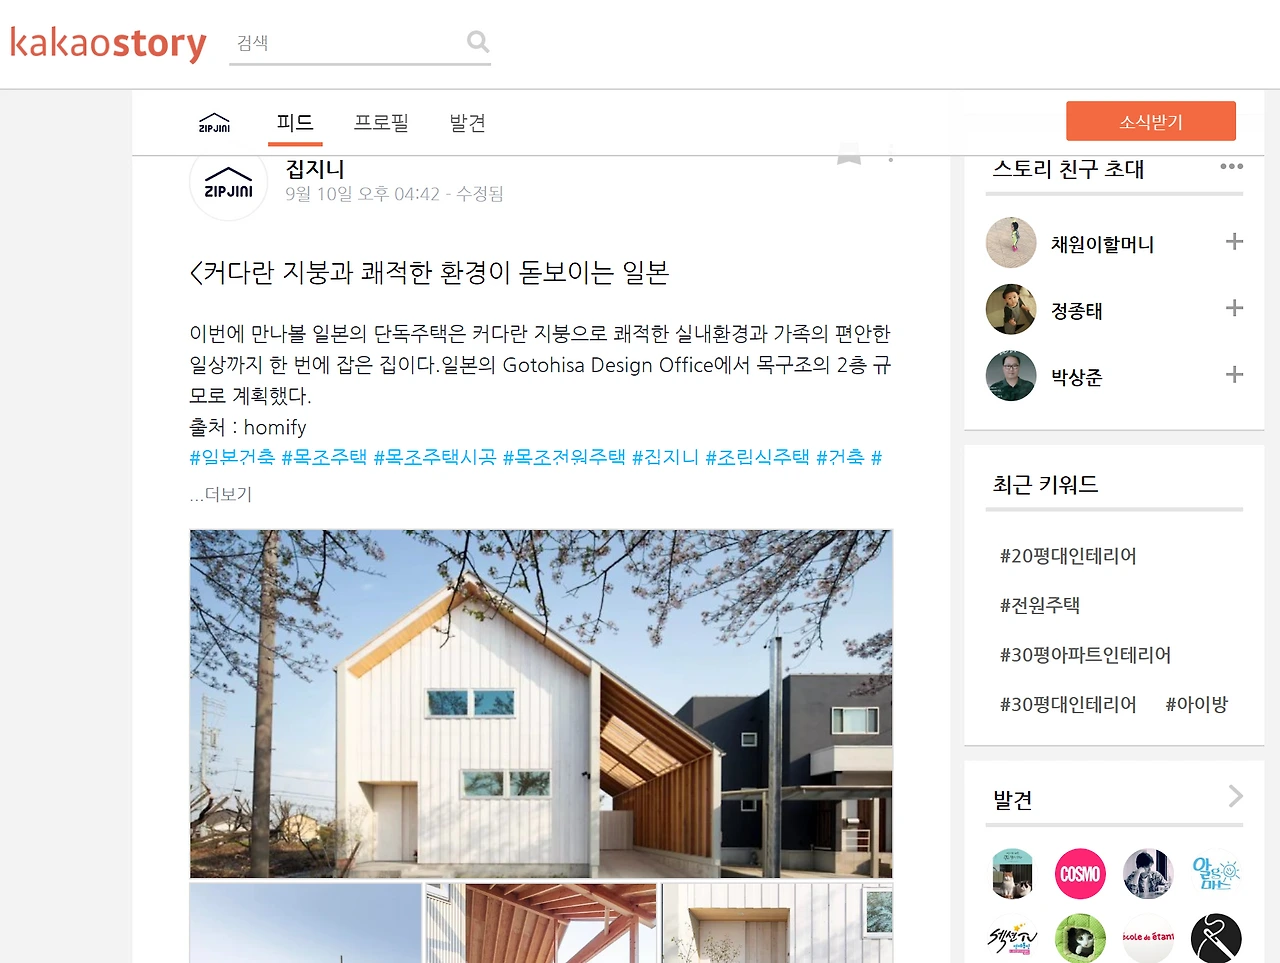Click the orange 소식받기 button
This screenshot has width=1280, height=963.
click(x=1151, y=121)
